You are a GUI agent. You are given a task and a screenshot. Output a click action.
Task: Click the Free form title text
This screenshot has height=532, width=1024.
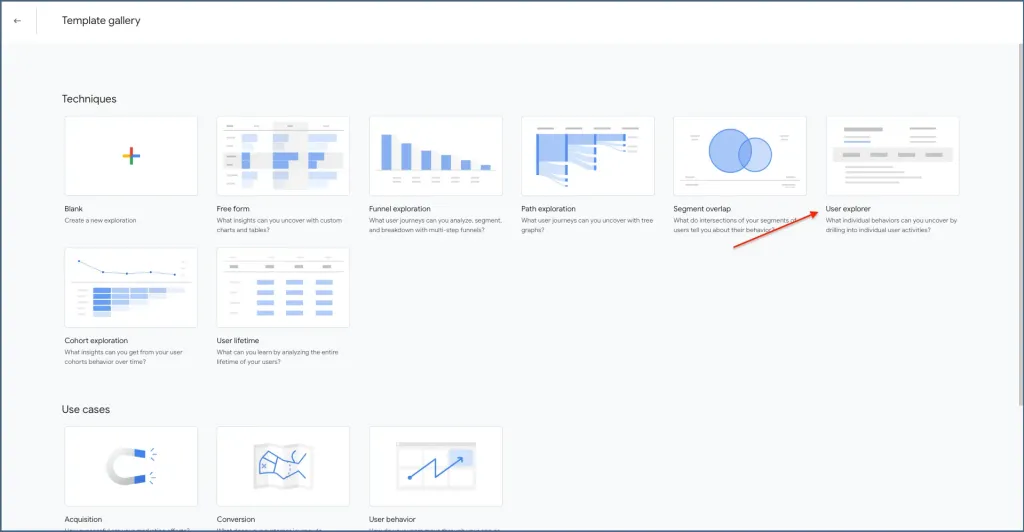233,209
